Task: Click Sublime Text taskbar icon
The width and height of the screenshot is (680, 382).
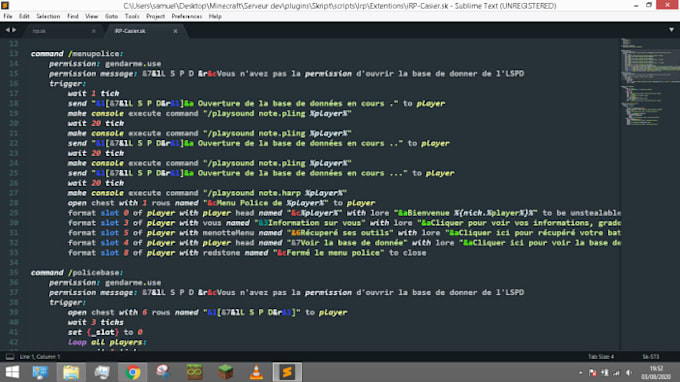Action: click(x=287, y=372)
